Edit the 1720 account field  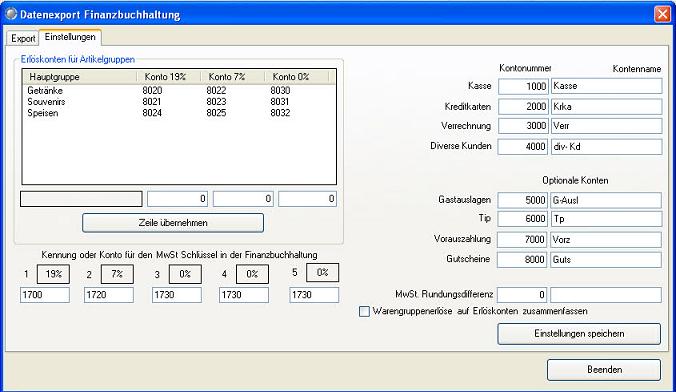[x=109, y=295]
